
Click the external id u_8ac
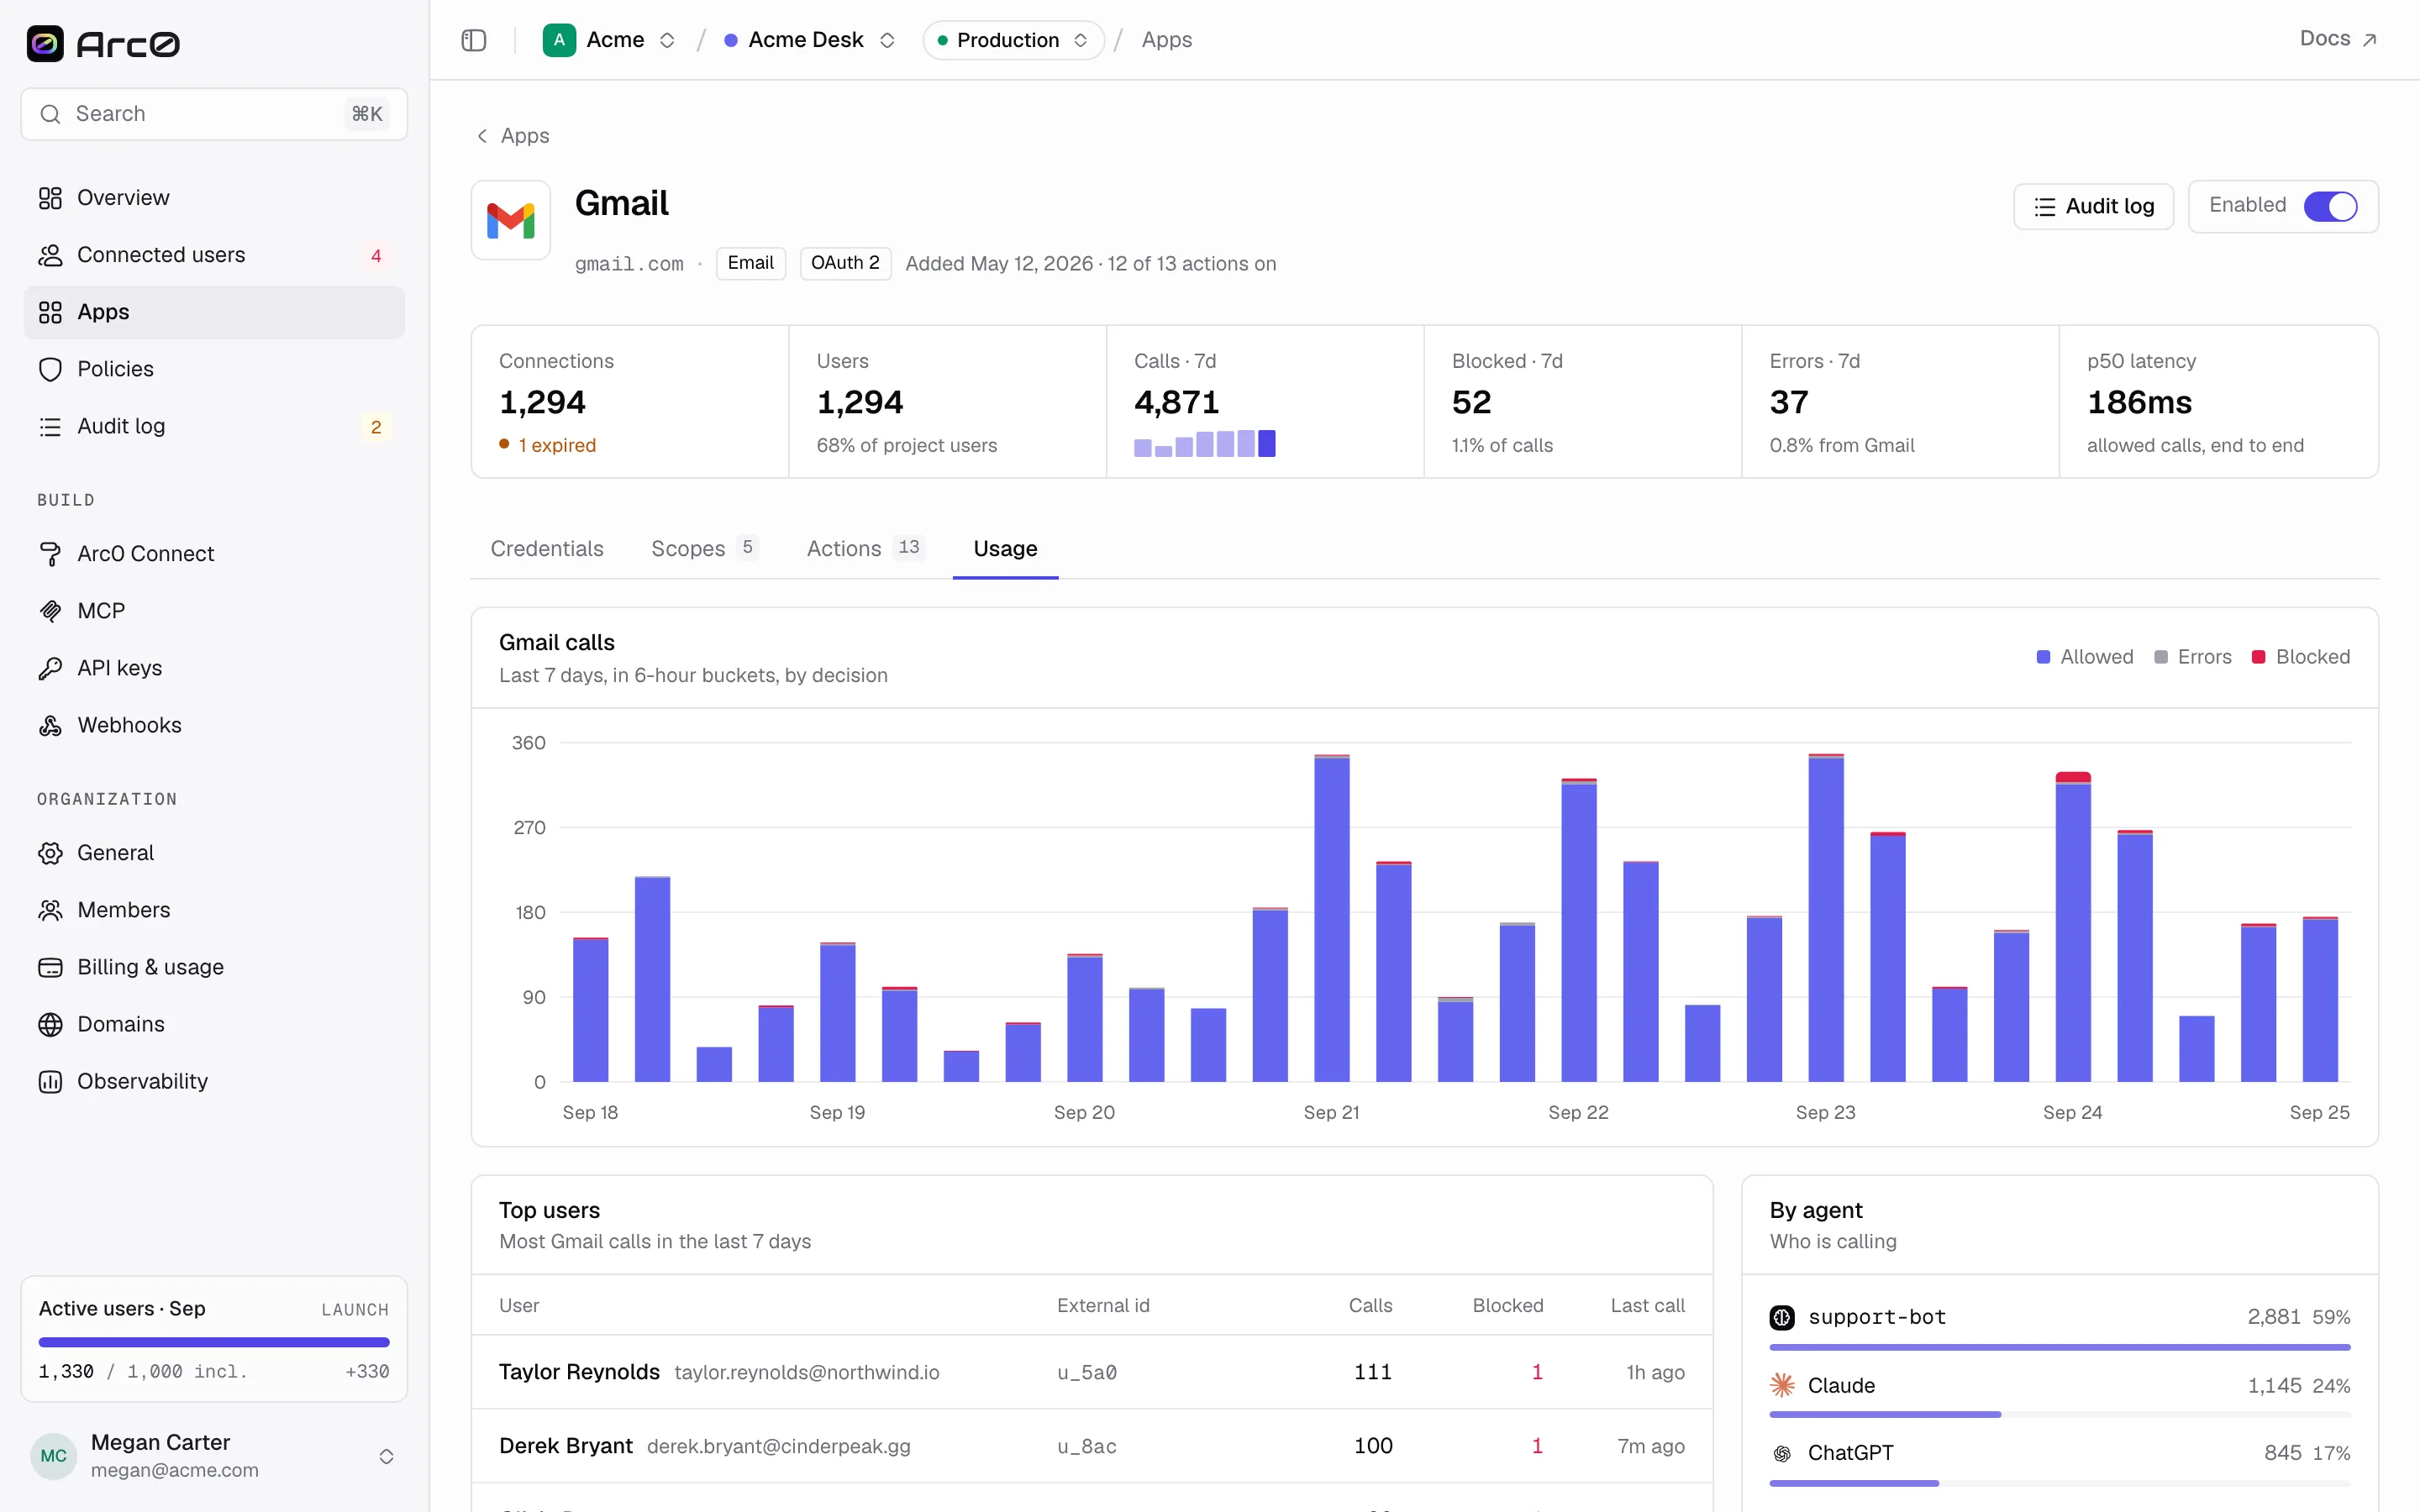click(1087, 1447)
